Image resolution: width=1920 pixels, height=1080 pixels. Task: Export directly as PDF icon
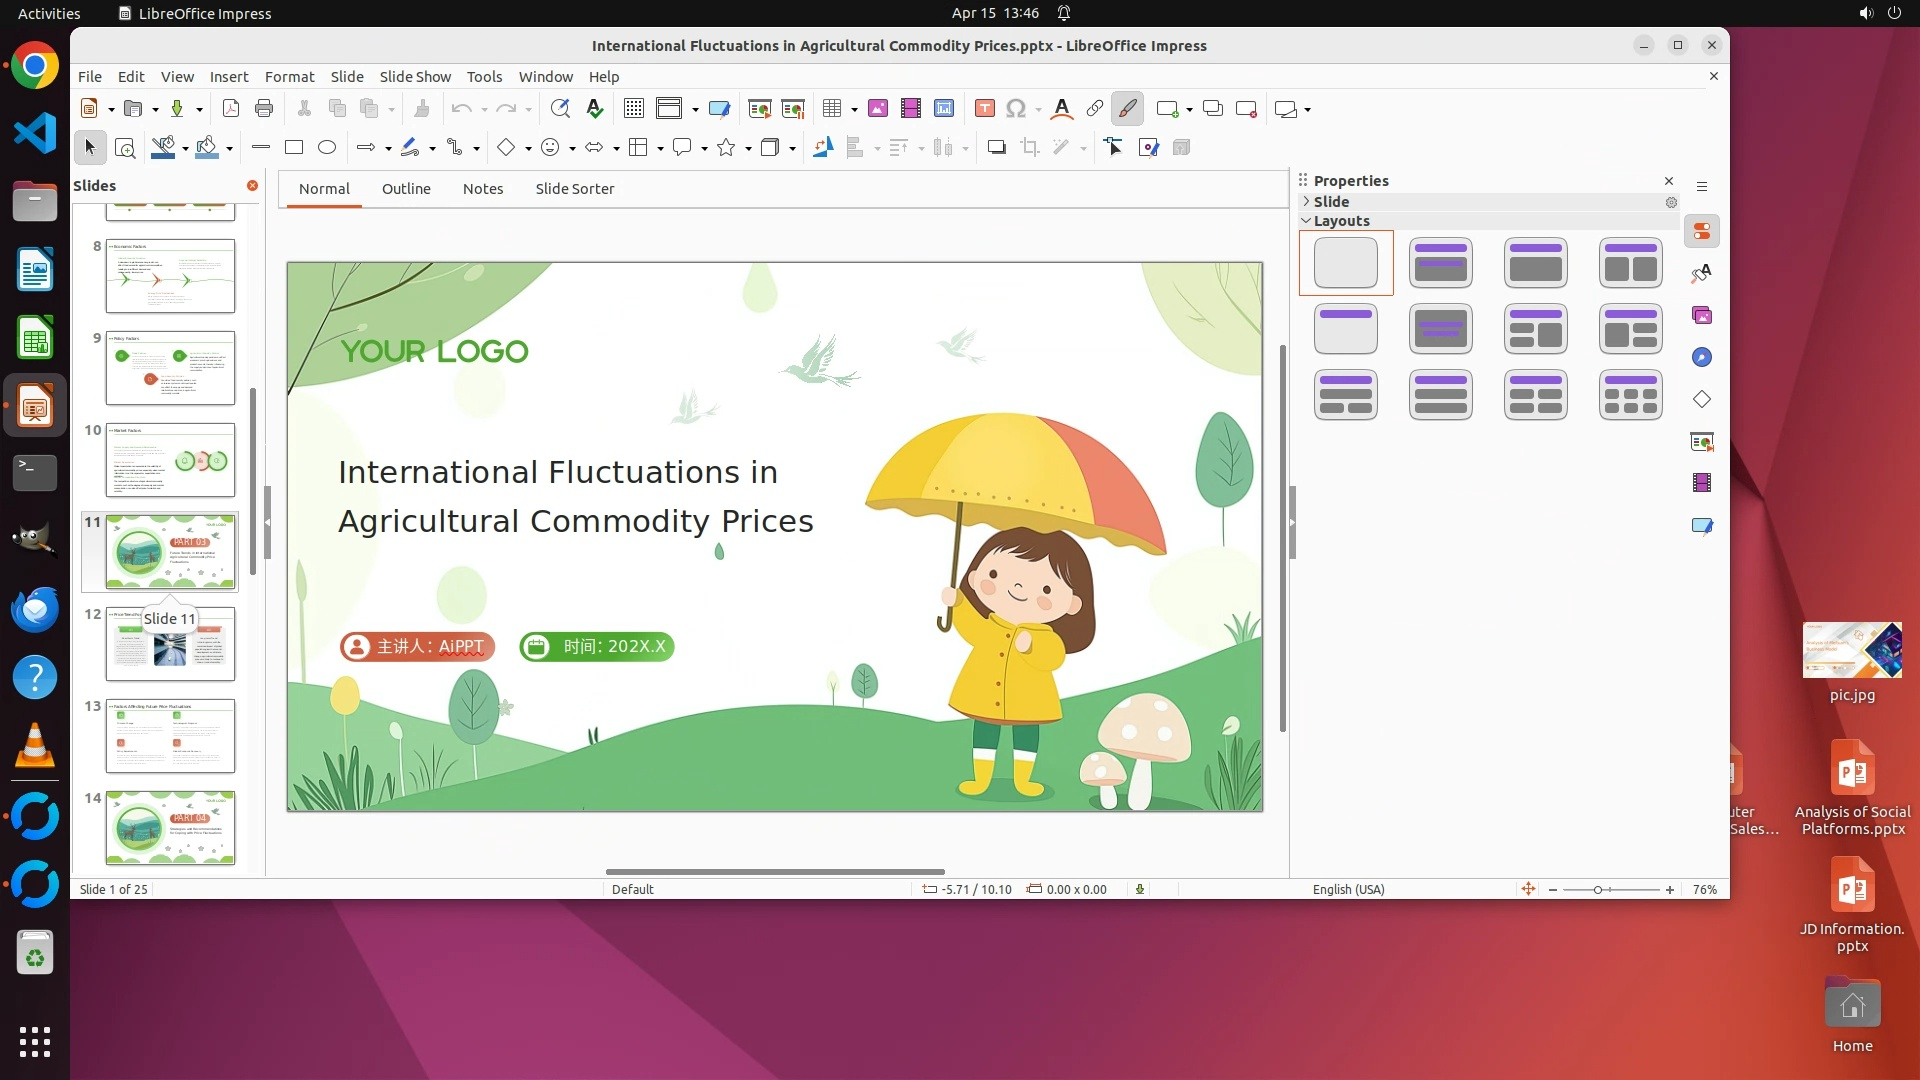(x=230, y=109)
